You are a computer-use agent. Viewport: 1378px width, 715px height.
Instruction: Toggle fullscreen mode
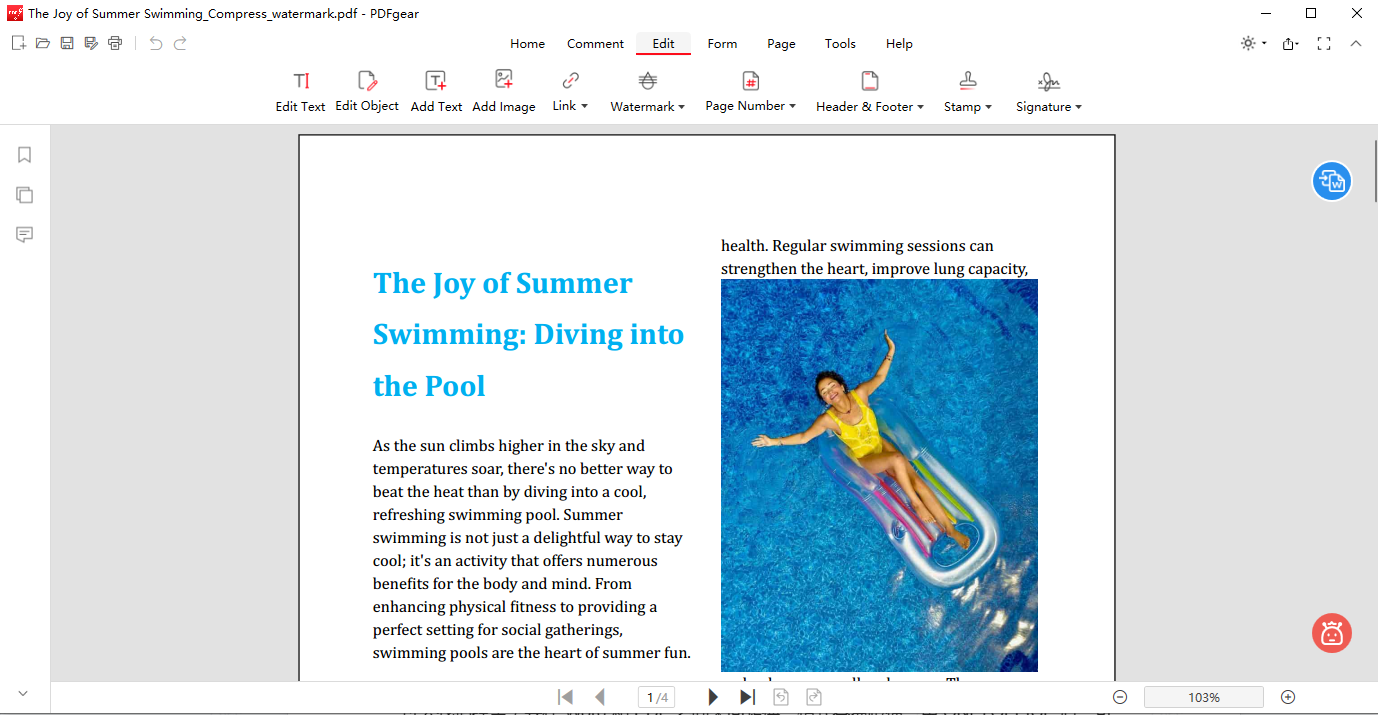tap(1324, 44)
